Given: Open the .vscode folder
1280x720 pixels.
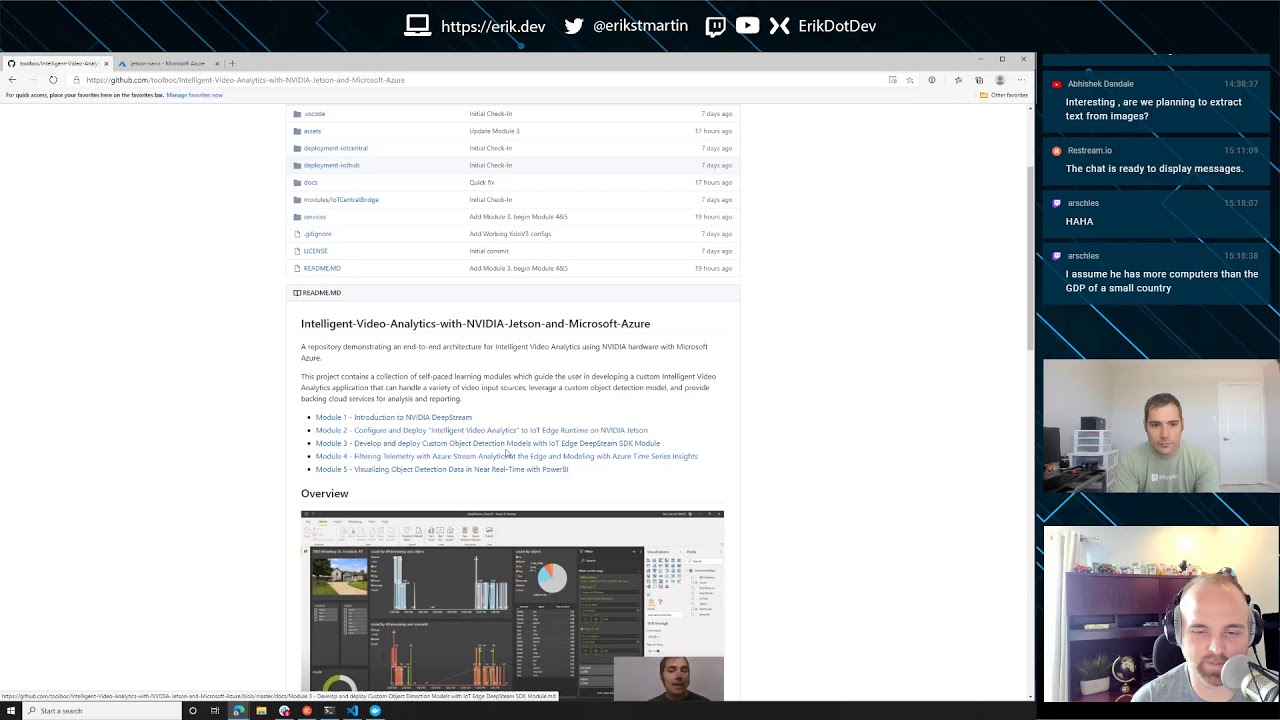Looking at the screenshot, I should pos(314,114).
